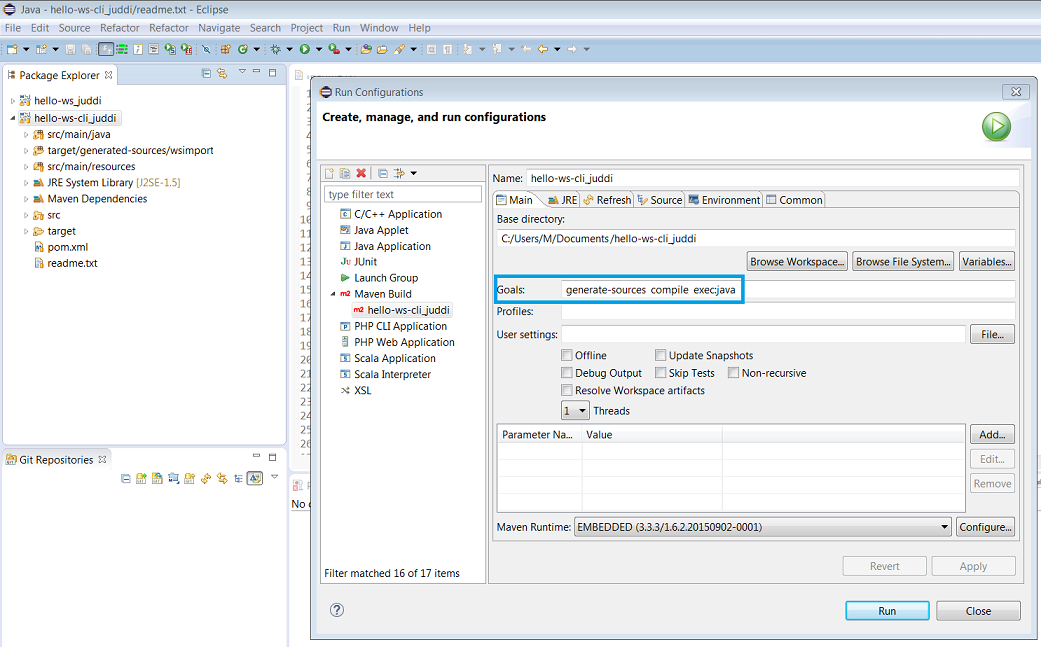
Task: Delete the selected launch configuration with the red X
Action: tap(361, 173)
